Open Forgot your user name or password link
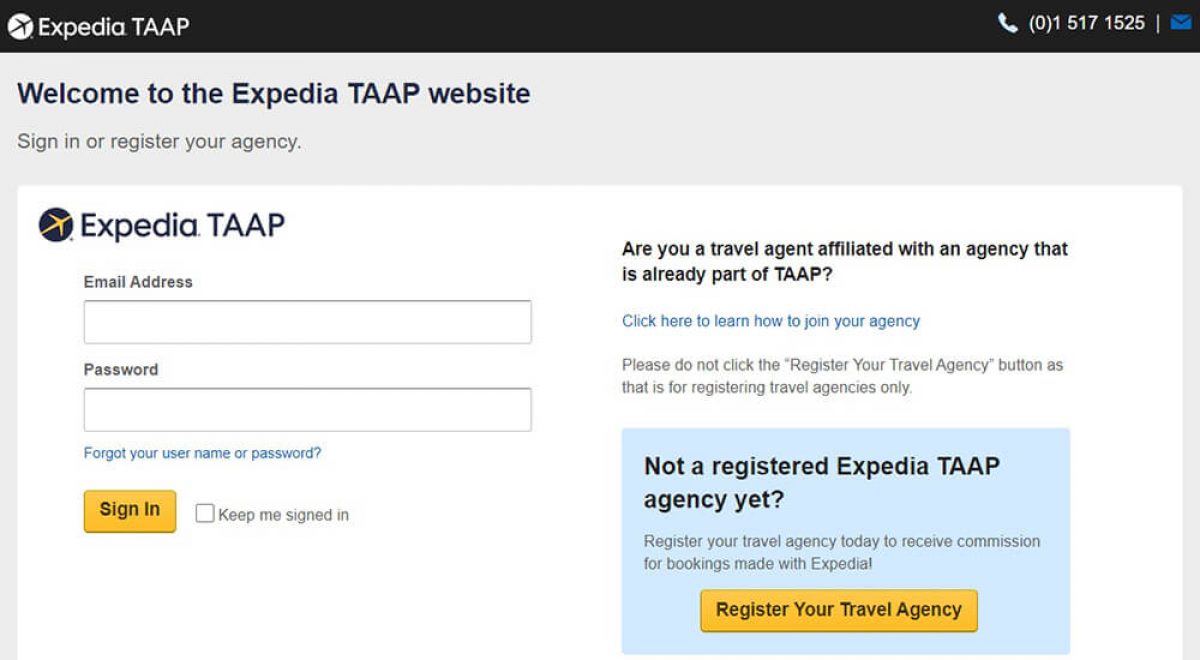This screenshot has width=1200, height=660. (202, 453)
